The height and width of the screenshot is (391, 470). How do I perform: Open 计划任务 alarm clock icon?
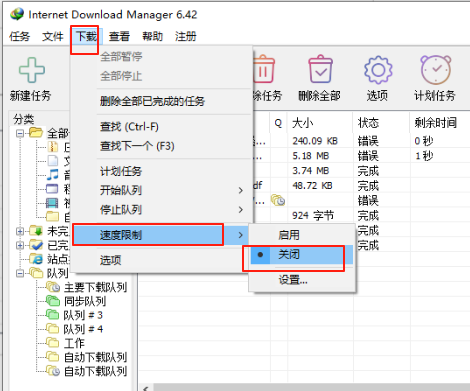tap(436, 70)
